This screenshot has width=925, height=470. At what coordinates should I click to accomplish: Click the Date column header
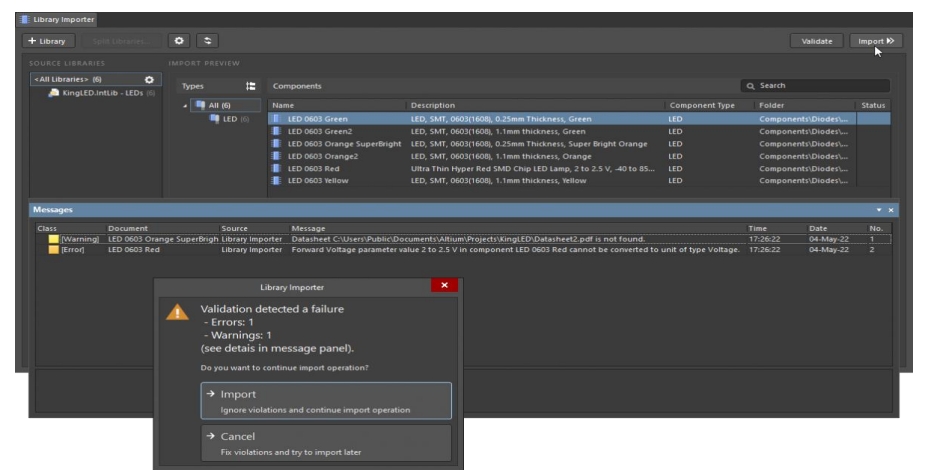coord(837,228)
